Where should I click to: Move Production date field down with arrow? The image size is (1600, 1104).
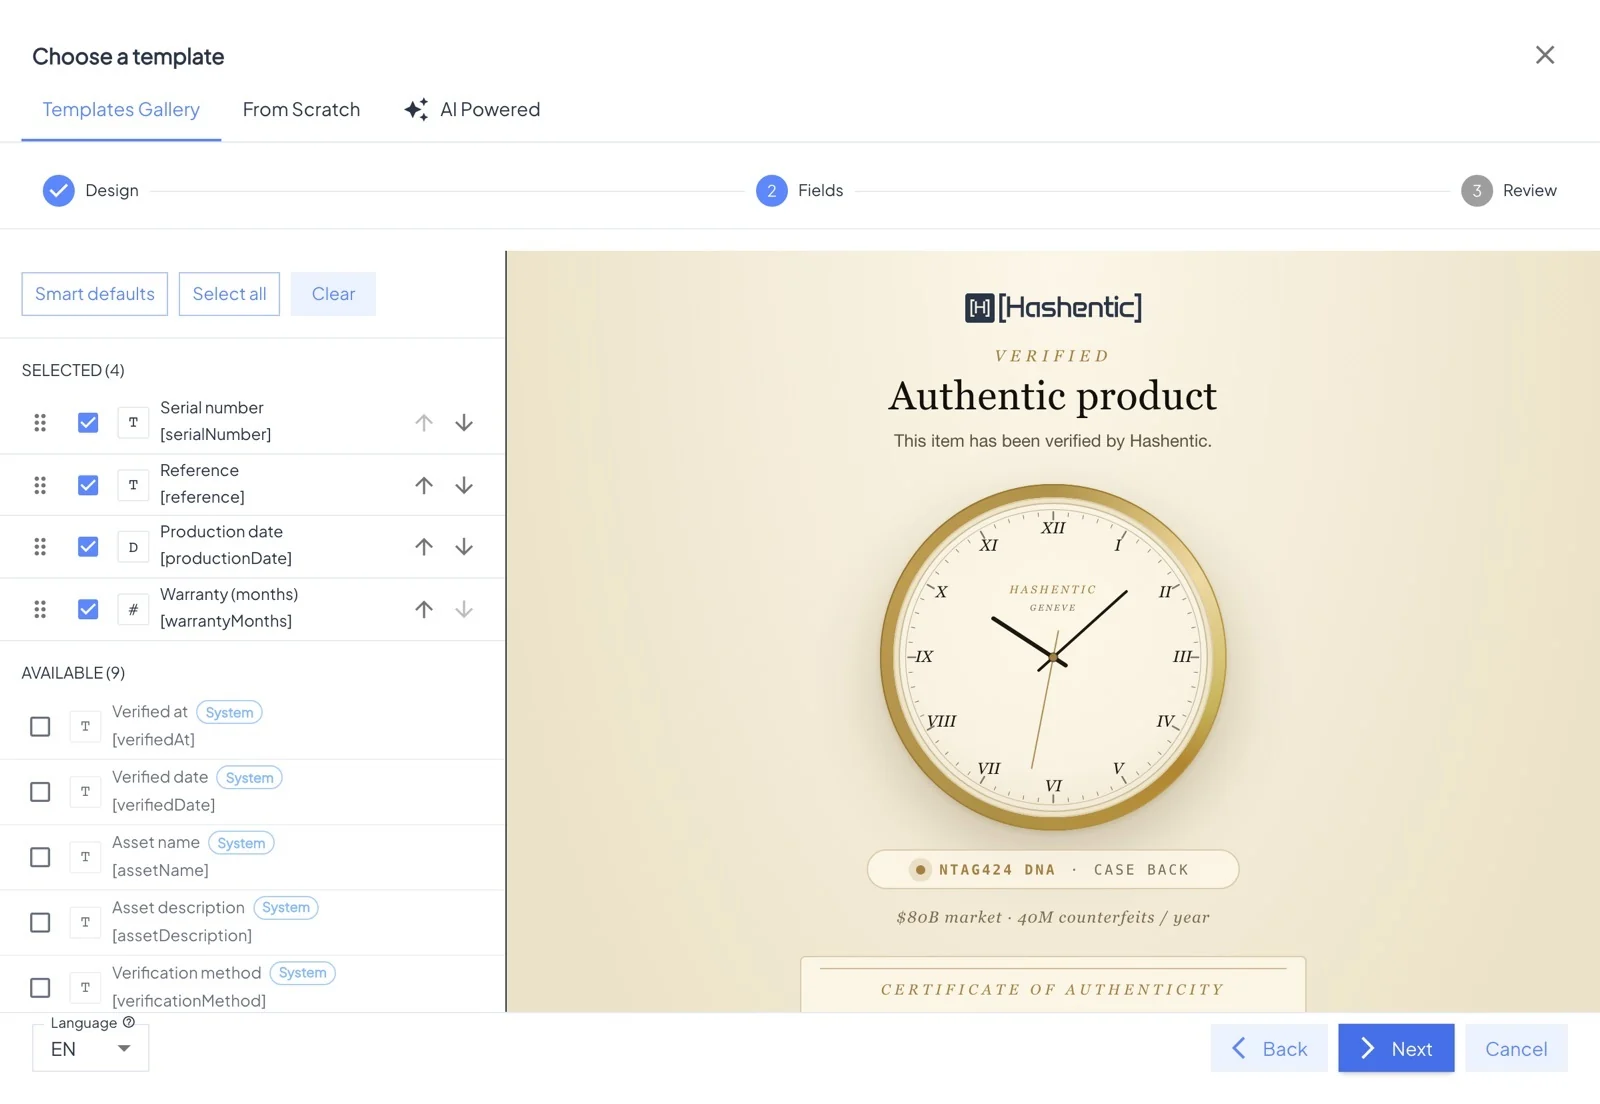coord(464,547)
